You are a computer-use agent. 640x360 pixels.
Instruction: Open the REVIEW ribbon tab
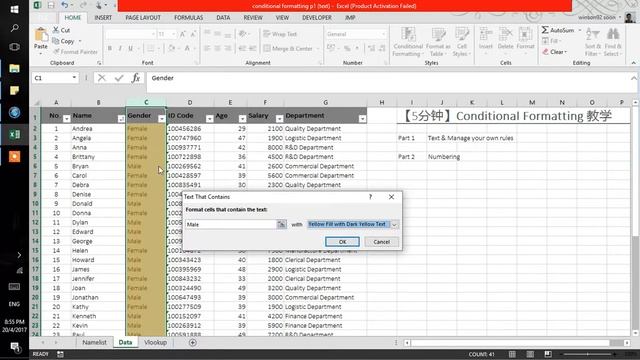click(253, 18)
